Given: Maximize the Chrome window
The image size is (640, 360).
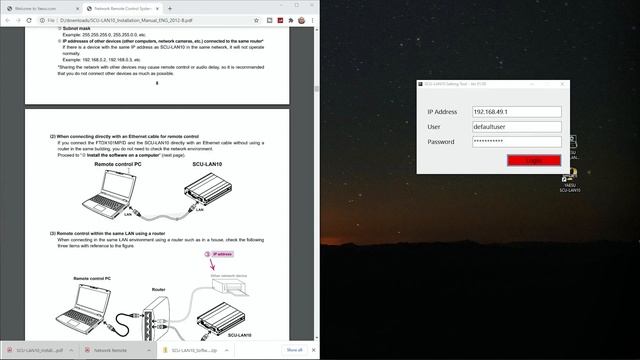Looking at the screenshot, I should click(x=297, y=5).
